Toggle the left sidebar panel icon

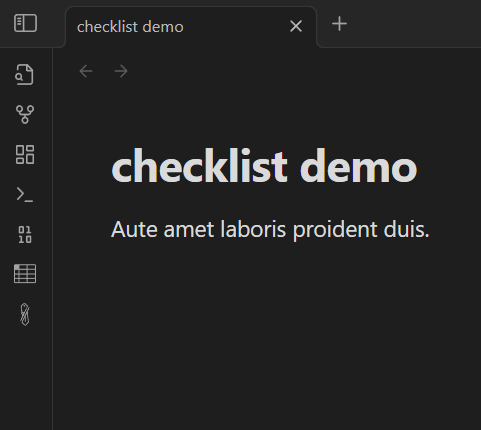point(25,23)
